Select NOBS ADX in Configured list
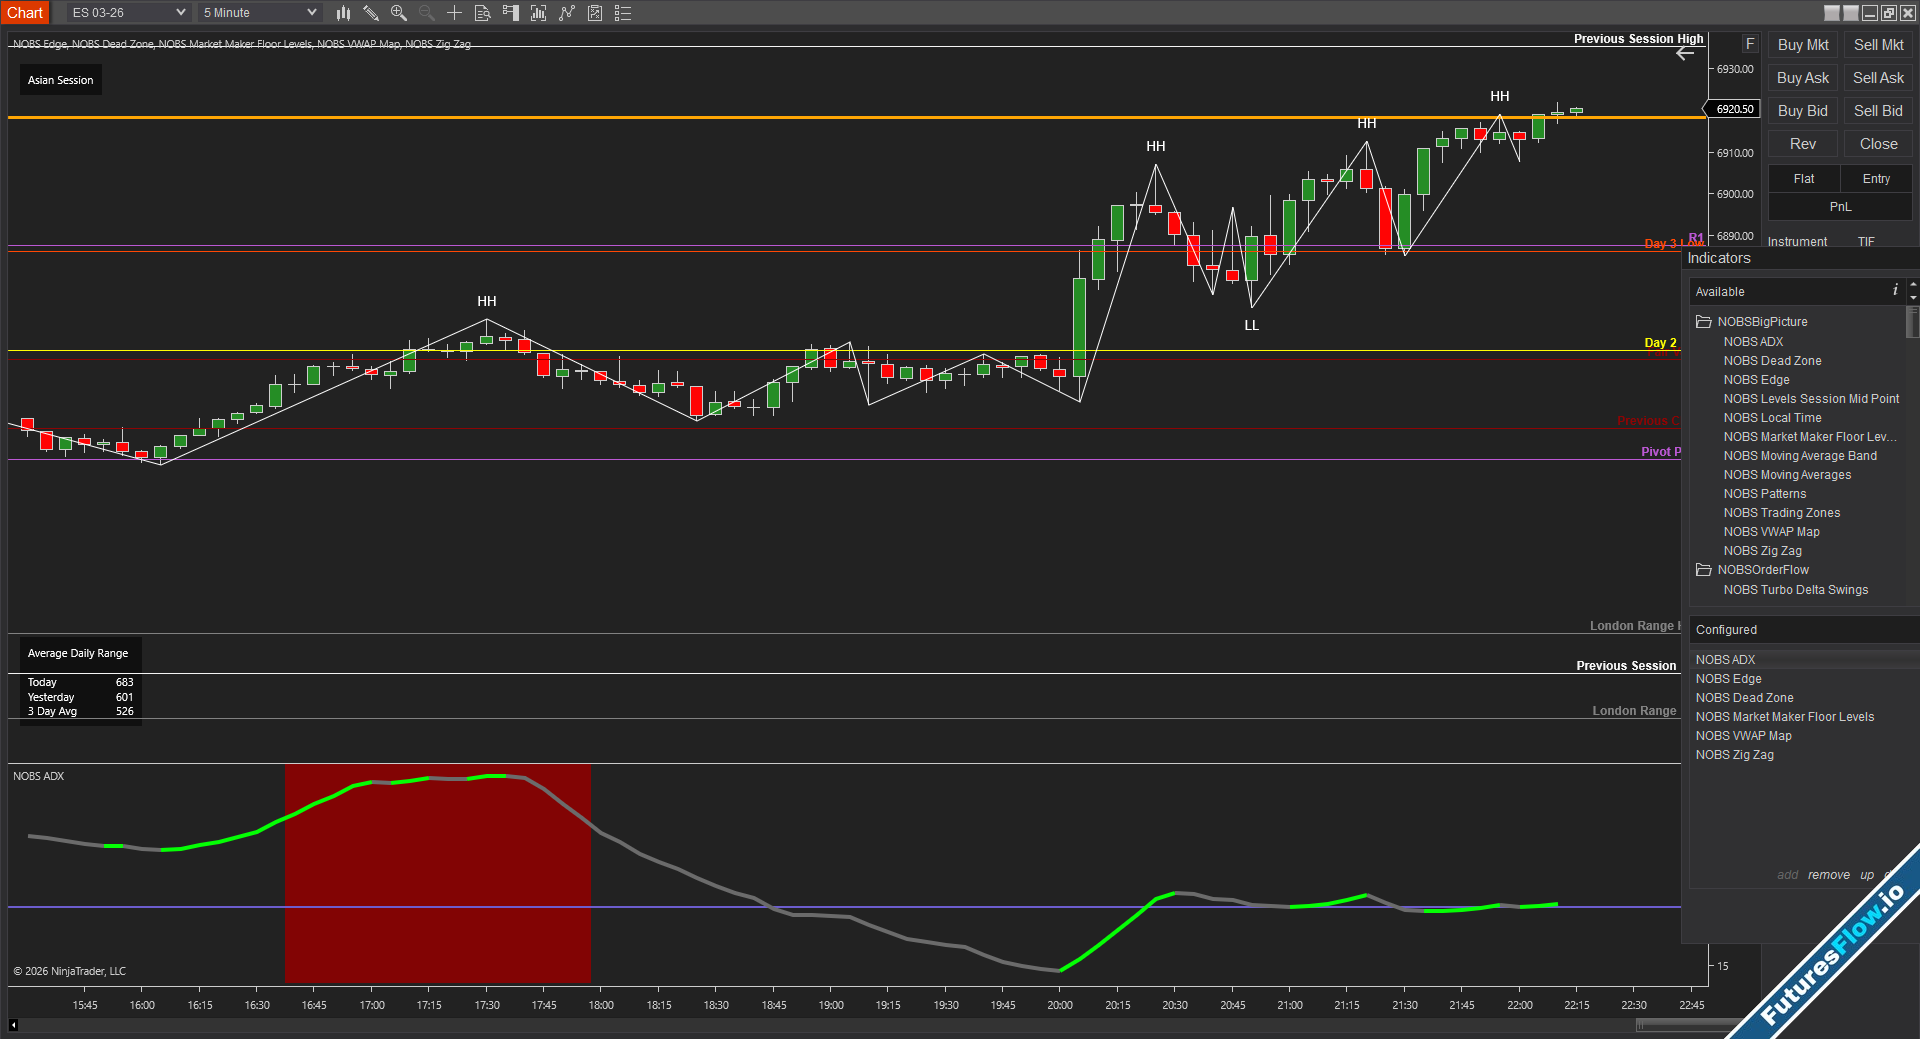 click(1725, 660)
